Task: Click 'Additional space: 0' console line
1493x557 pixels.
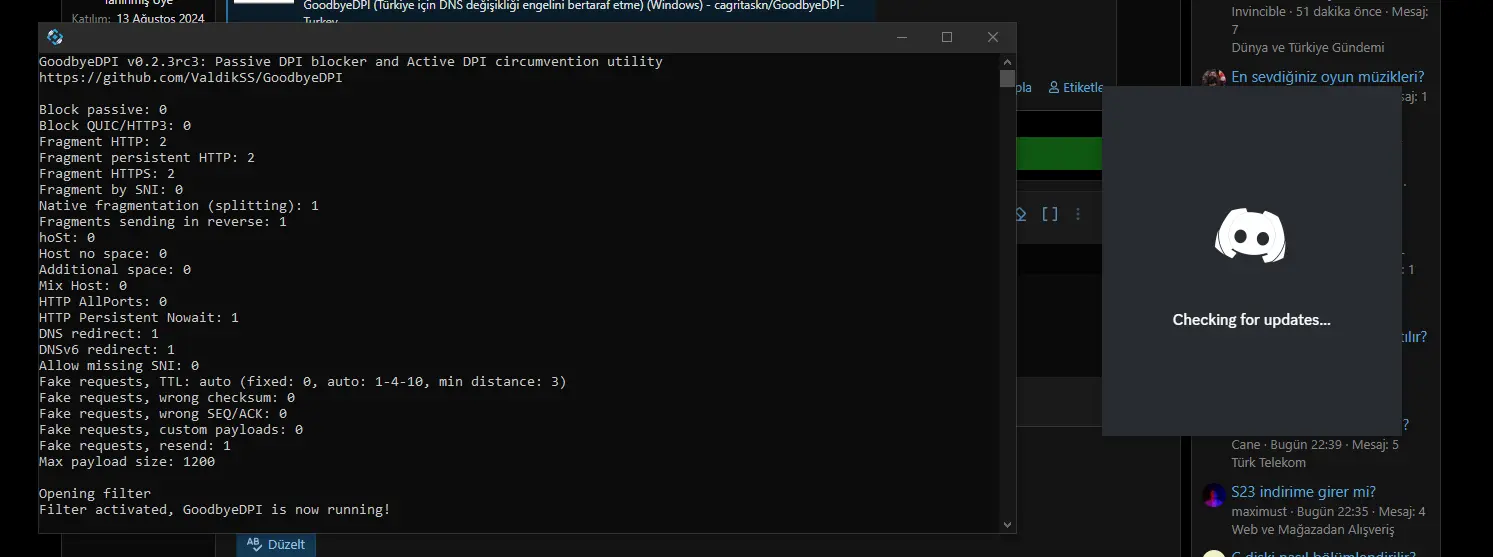Action: pyautogui.click(x=115, y=269)
